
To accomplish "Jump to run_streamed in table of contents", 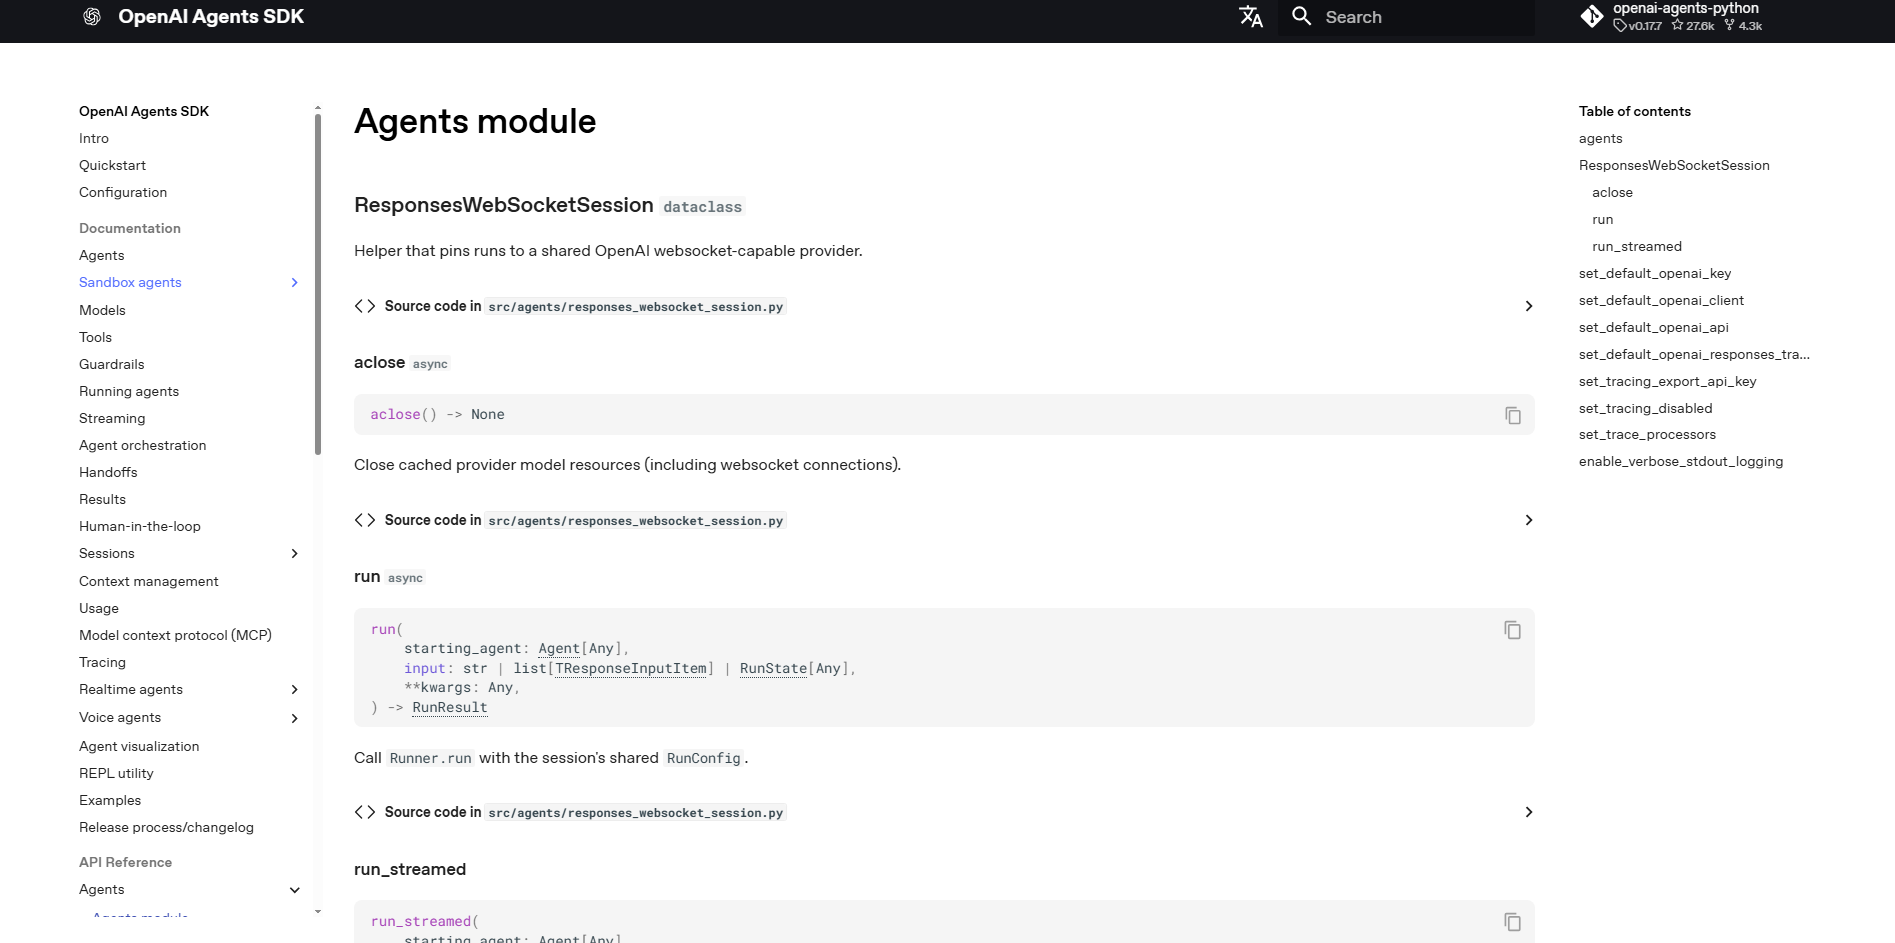I will click(1637, 247).
